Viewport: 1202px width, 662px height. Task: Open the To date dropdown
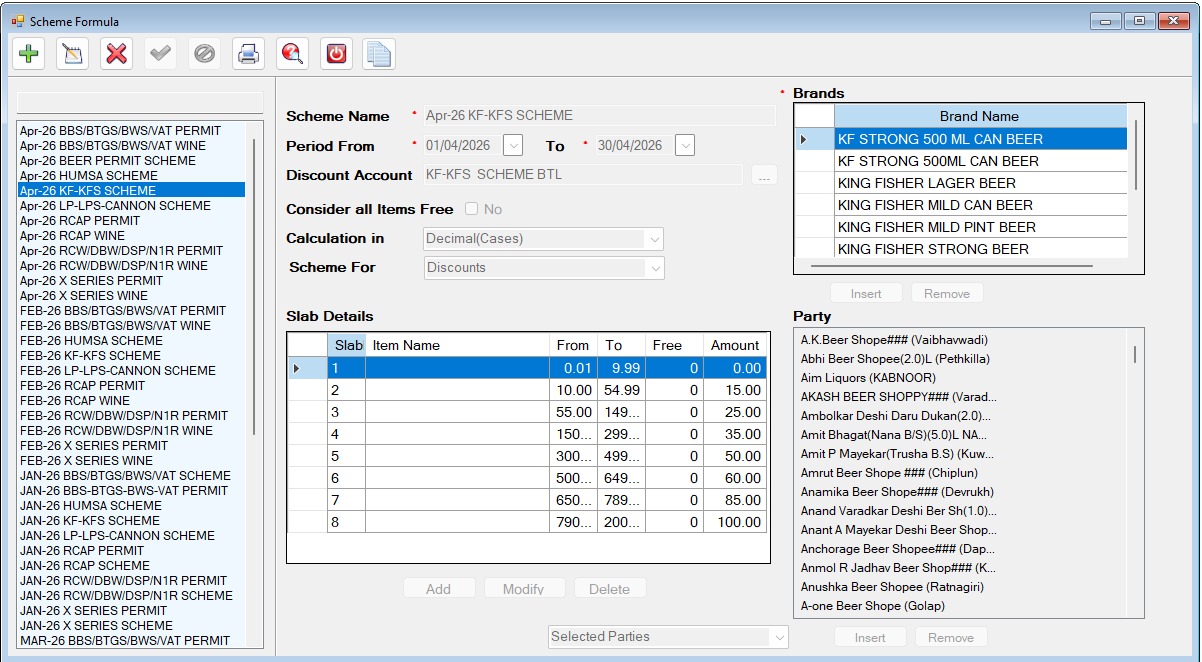[x=685, y=145]
